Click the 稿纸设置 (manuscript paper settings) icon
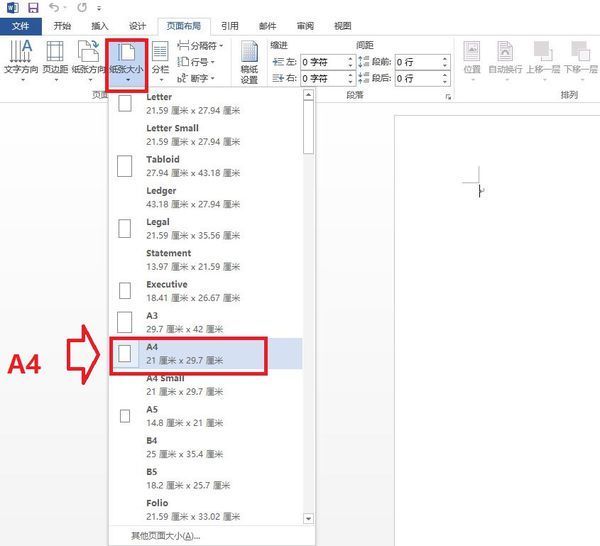600x546 pixels. pos(249,62)
